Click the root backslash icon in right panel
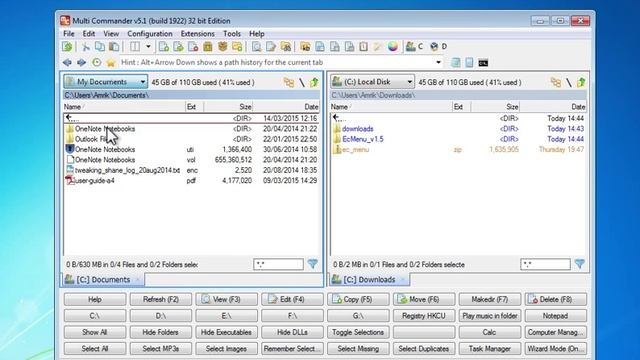Screen dimensions: 640x360 pos(569,82)
